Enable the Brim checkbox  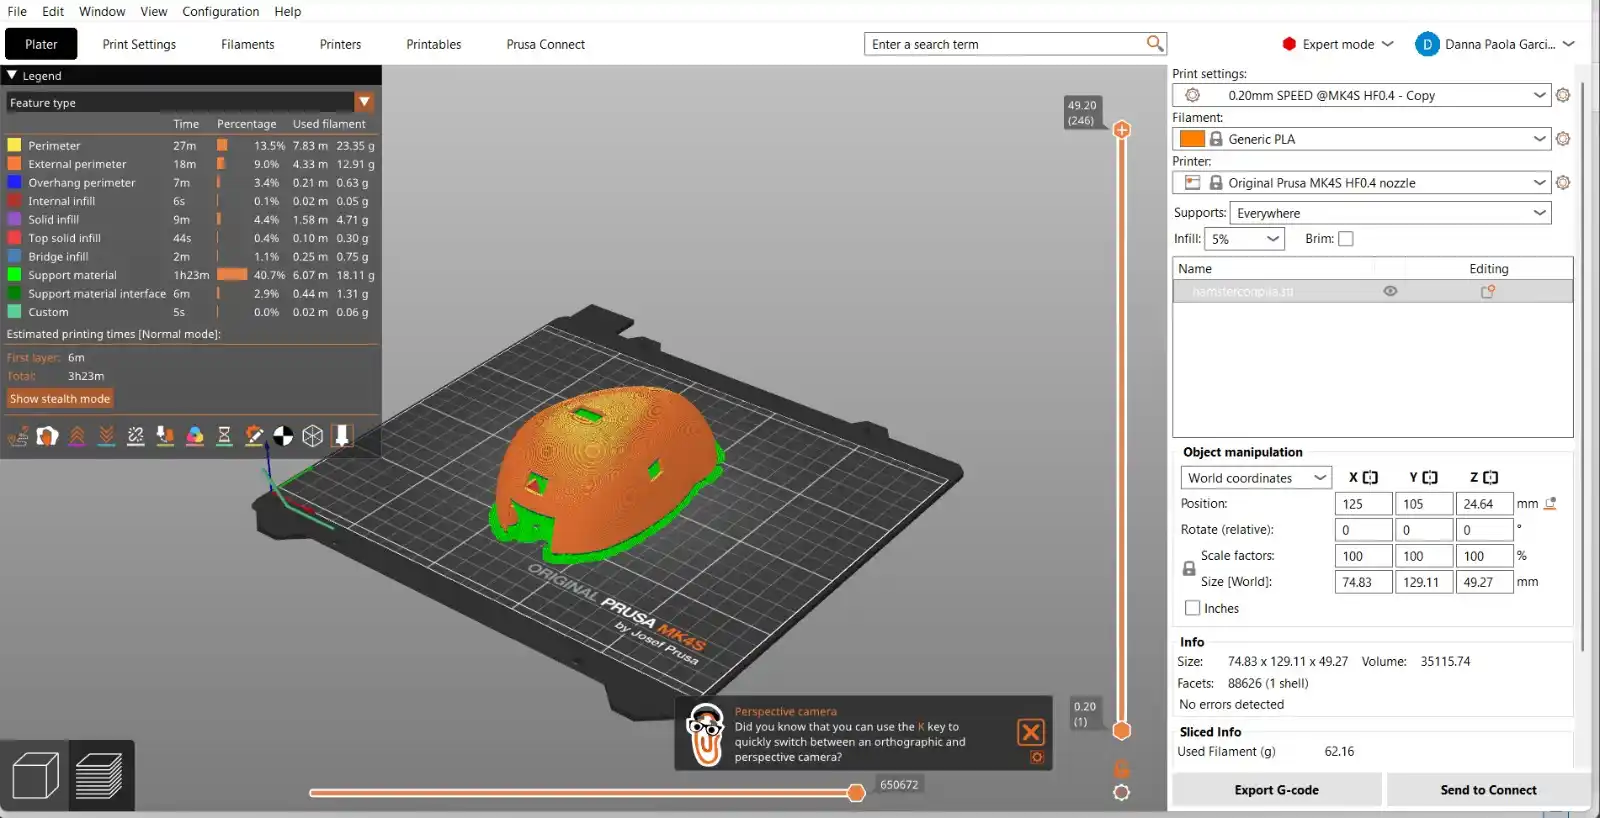(1346, 239)
